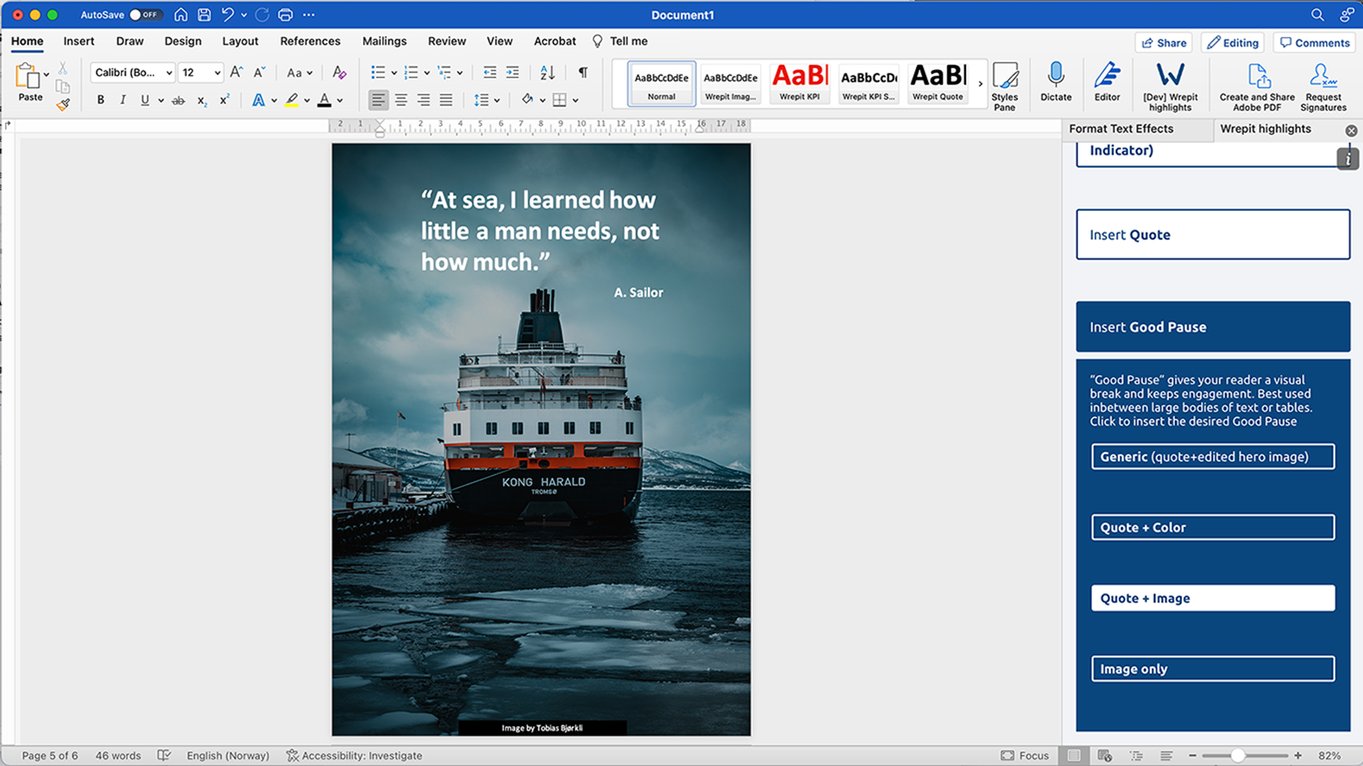The width and height of the screenshot is (1363, 766).
Task: Select the Acrobat tab
Action: [x=555, y=41]
